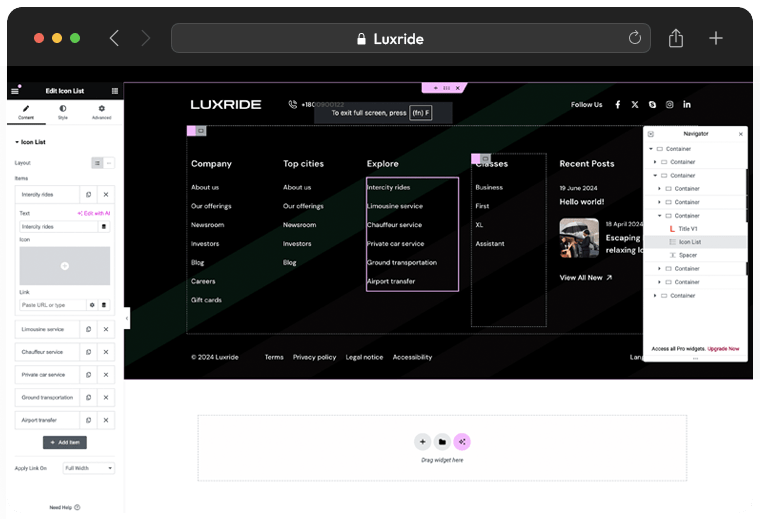Screen dimensions: 760x519
Task: Switch to the Advanced tab
Action: pos(101,112)
